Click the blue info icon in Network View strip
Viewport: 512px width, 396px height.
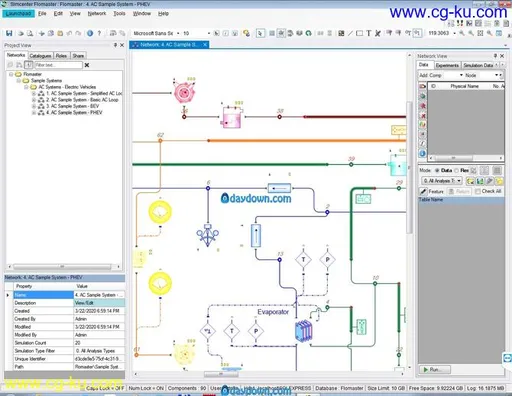click(x=423, y=153)
